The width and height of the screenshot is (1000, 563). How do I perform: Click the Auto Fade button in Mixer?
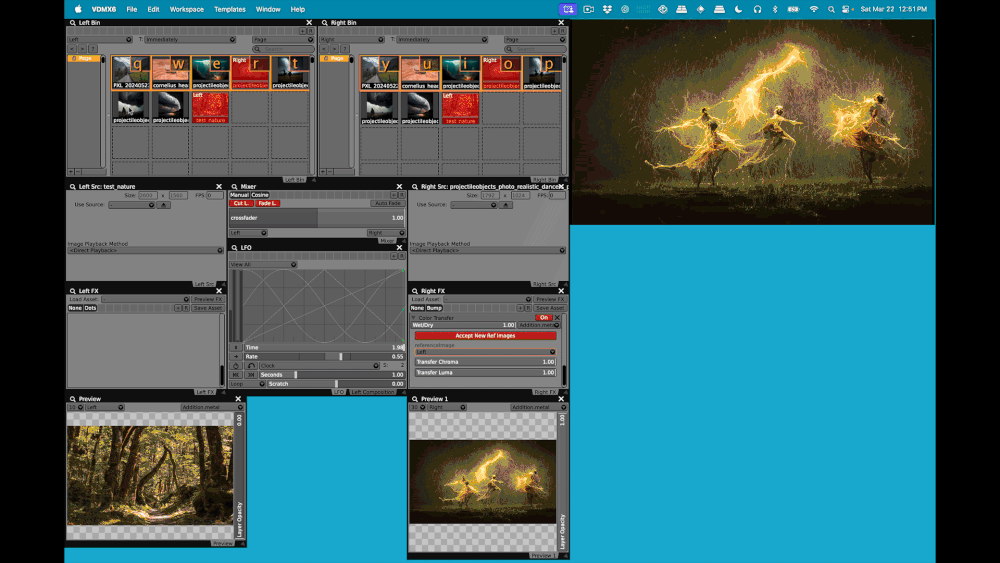[x=387, y=203]
